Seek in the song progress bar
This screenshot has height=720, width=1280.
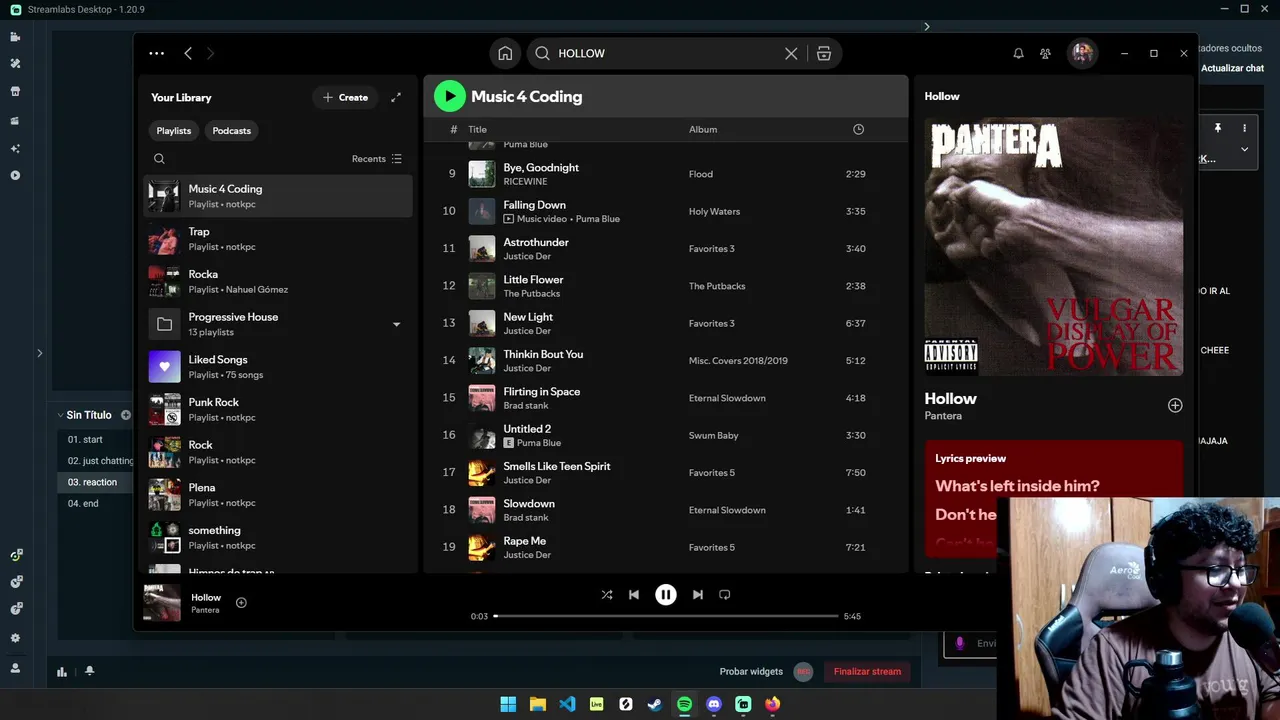click(666, 616)
